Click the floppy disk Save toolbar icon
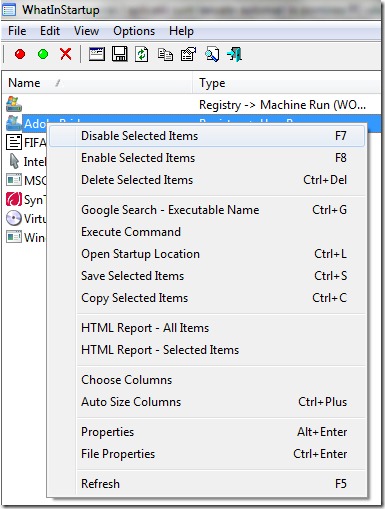The width and height of the screenshot is (385, 509). coord(120,54)
